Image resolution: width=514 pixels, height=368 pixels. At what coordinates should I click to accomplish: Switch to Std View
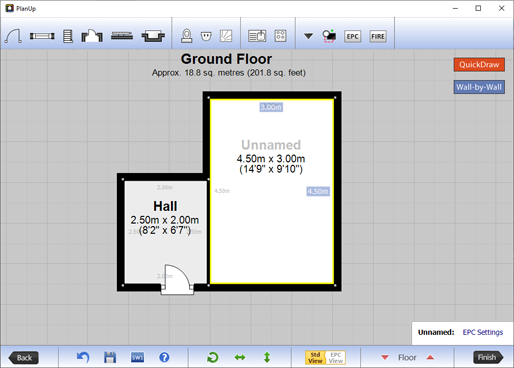click(315, 357)
